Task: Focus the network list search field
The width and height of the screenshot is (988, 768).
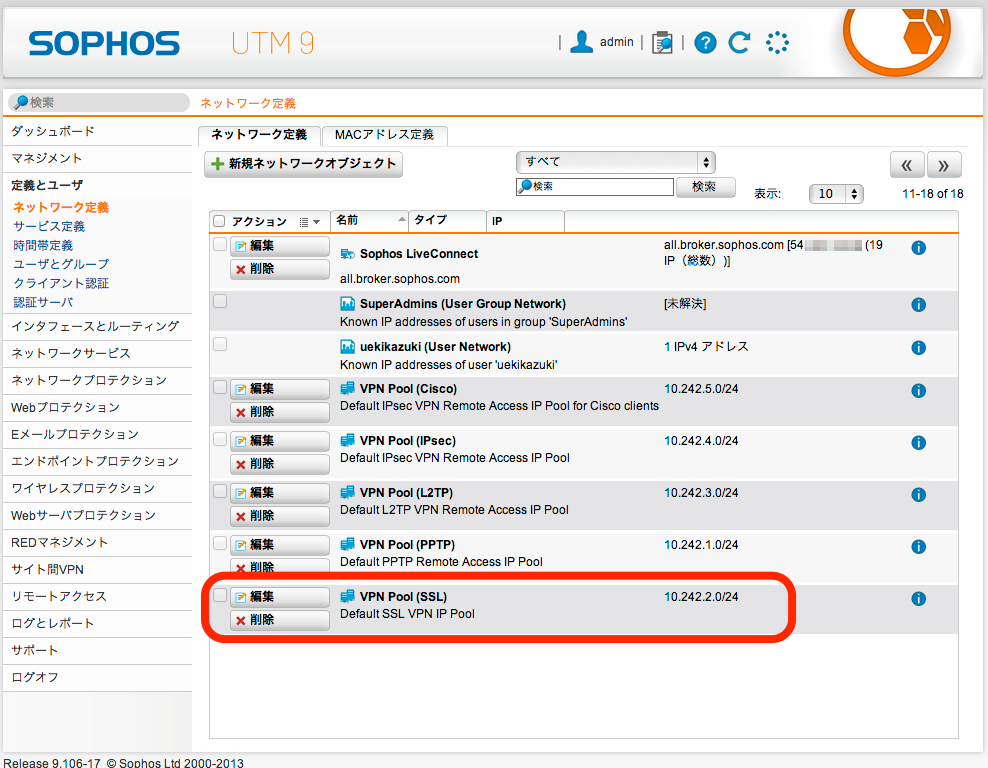Action: click(595, 186)
